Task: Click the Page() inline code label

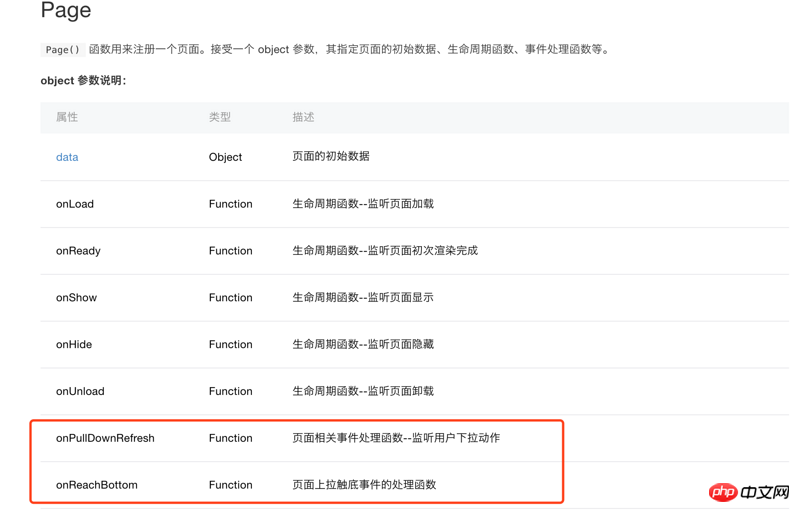Action: [x=62, y=49]
